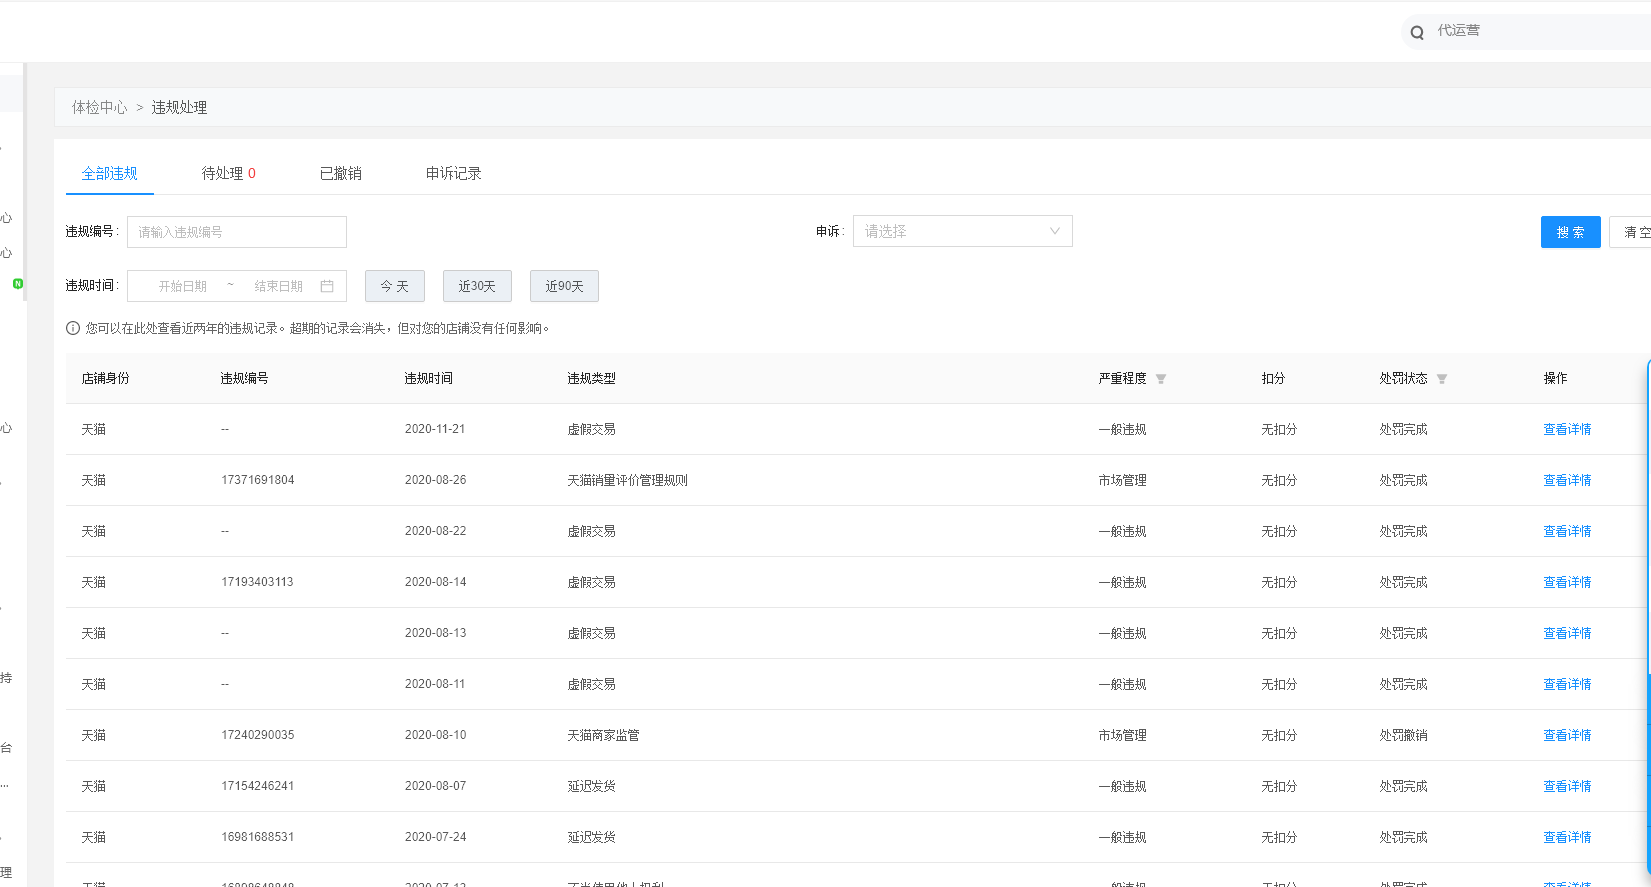This screenshot has width=1651, height=887.
Task: View details for violation 17371691804
Action: pyautogui.click(x=1567, y=480)
